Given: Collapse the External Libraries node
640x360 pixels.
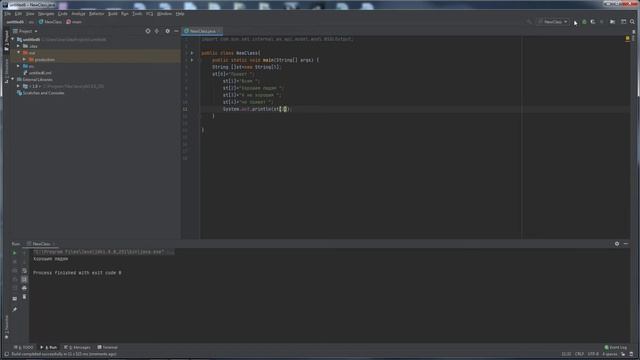Looking at the screenshot, I should 13,80.
